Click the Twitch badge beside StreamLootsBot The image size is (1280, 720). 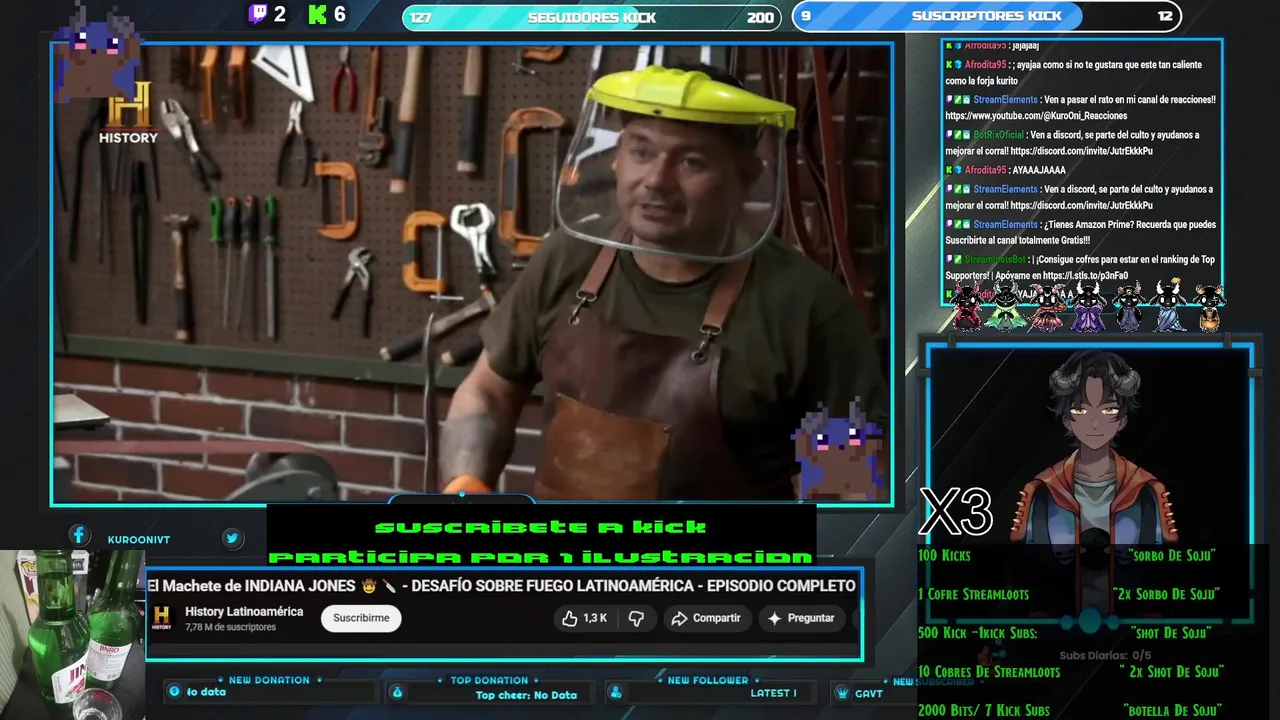click(949, 260)
